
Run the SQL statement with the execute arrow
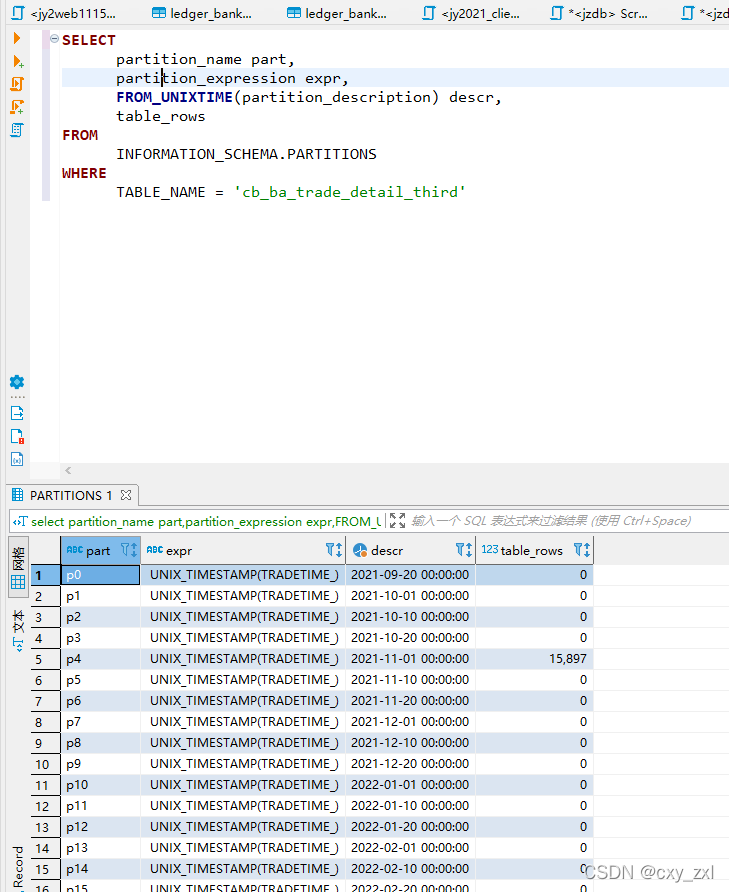[17, 38]
